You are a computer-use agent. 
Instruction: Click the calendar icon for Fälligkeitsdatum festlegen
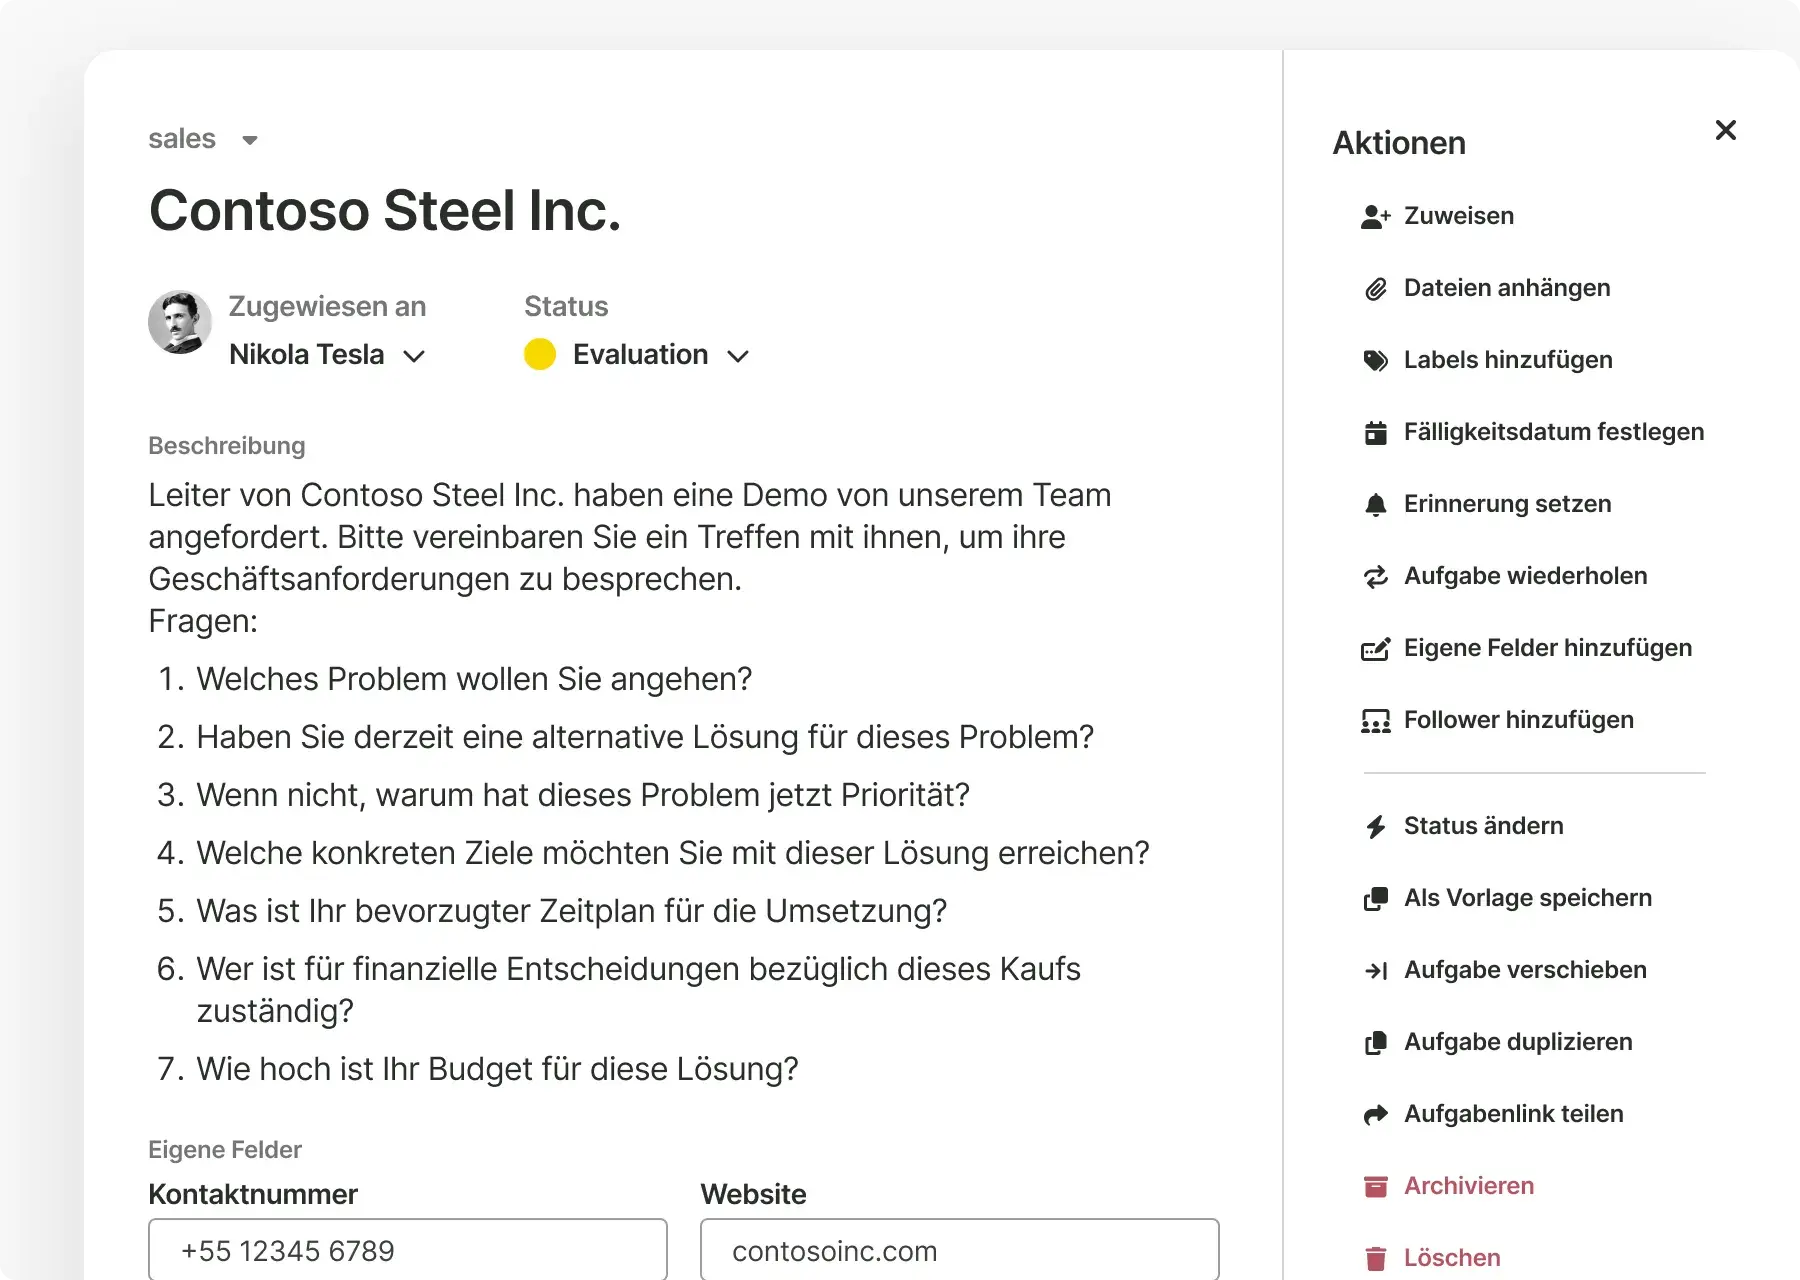pos(1376,433)
